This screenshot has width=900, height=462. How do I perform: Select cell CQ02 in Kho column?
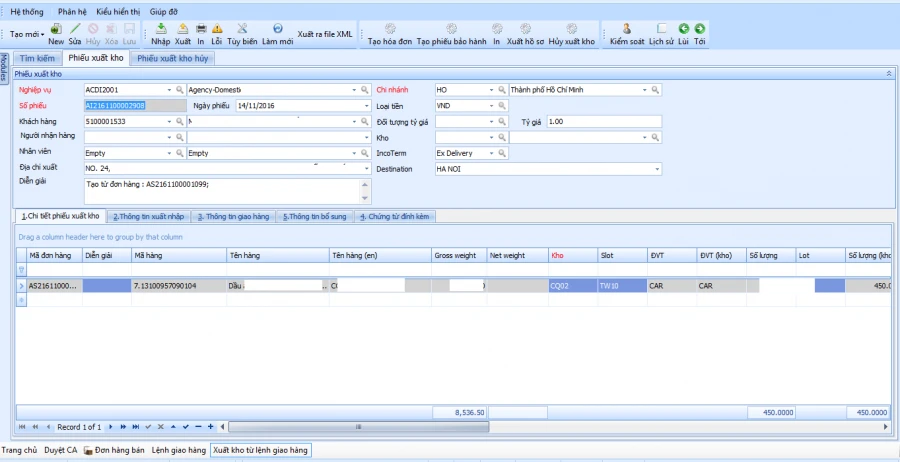573,285
